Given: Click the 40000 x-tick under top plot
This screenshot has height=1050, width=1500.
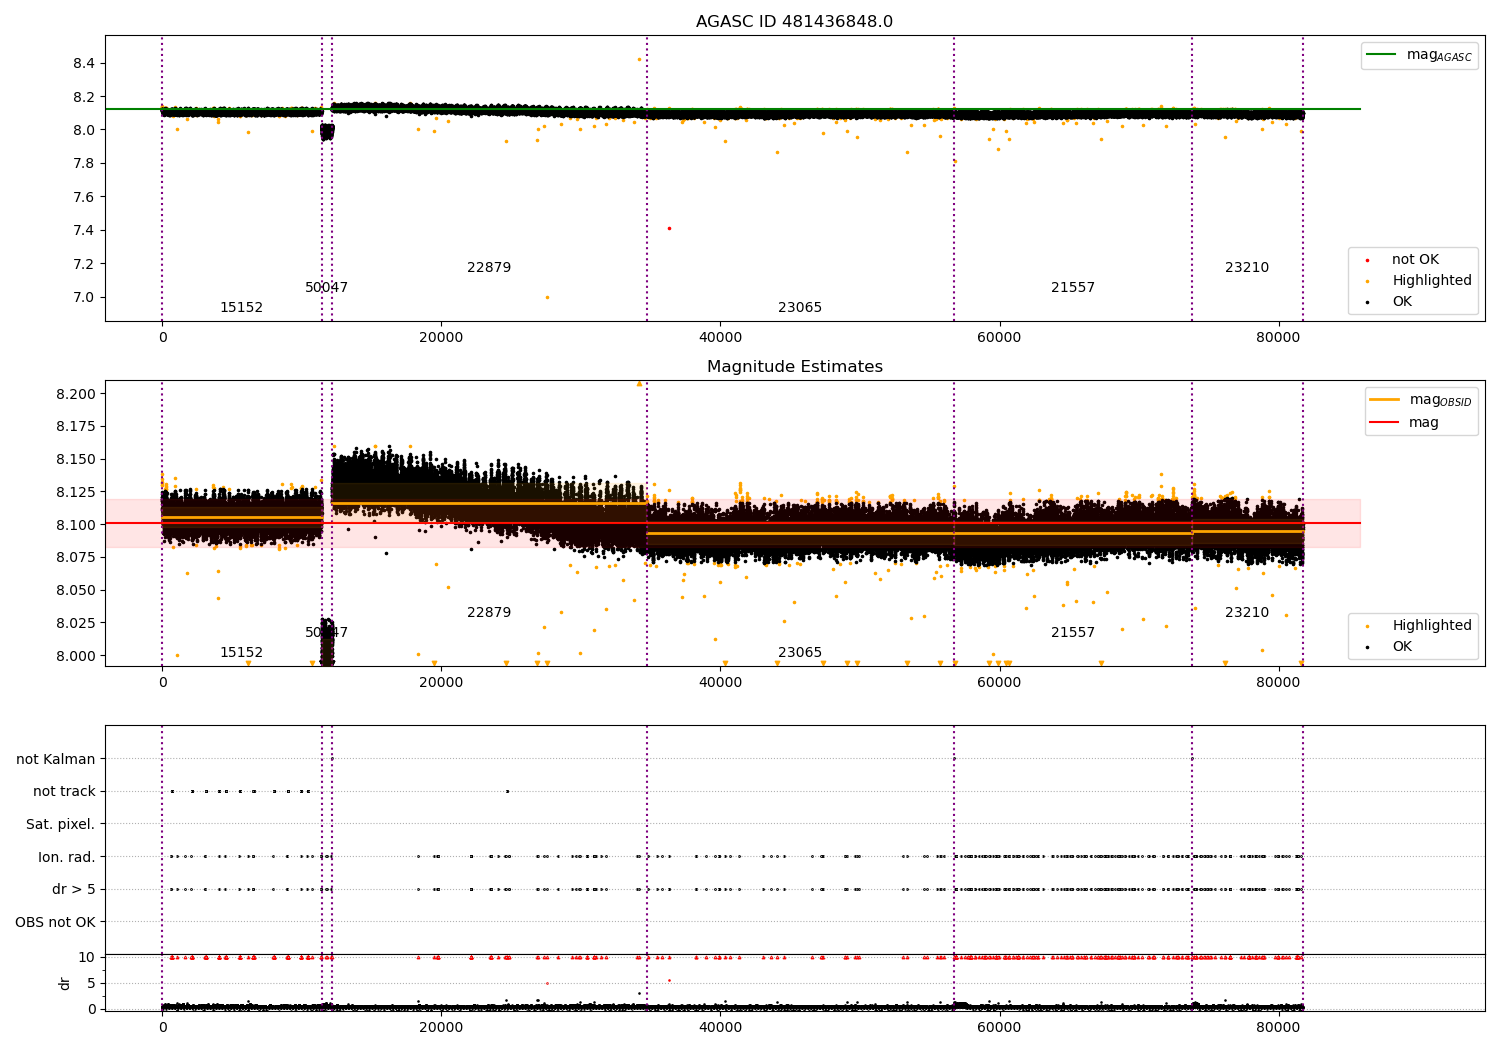Looking at the screenshot, I should click(x=720, y=338).
